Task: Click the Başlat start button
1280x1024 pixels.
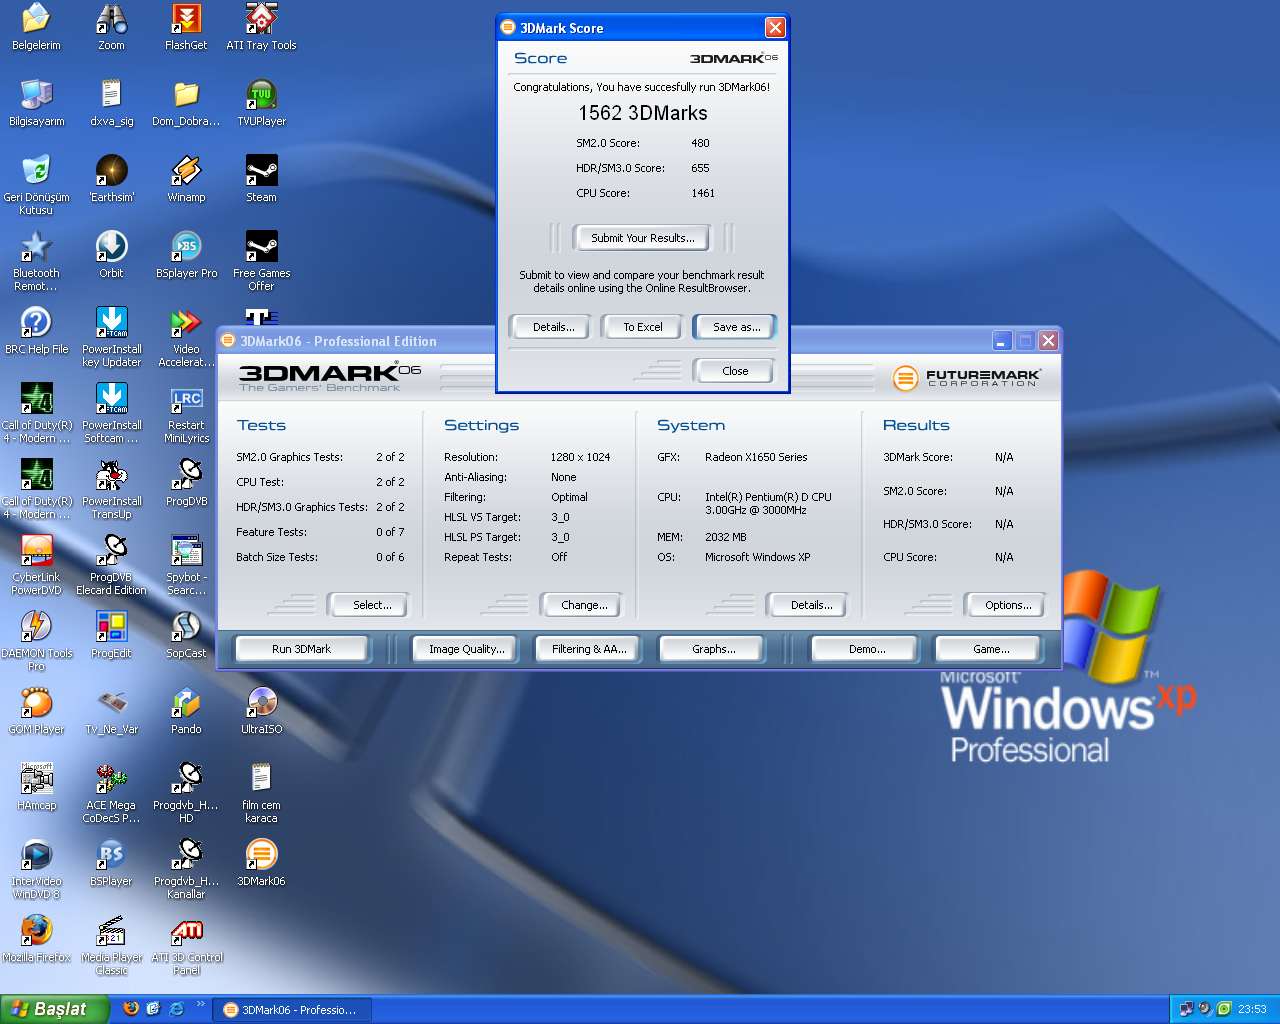Action: pos(54,1009)
